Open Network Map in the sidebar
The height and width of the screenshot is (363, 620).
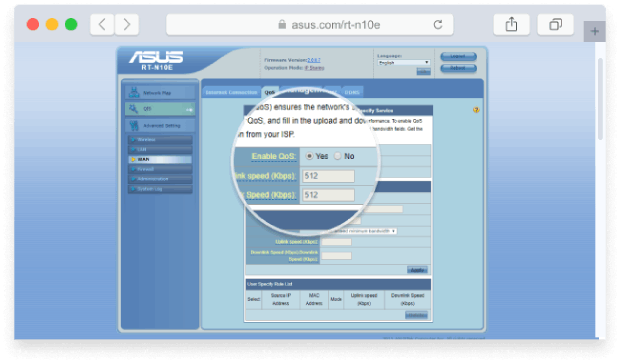point(160,93)
